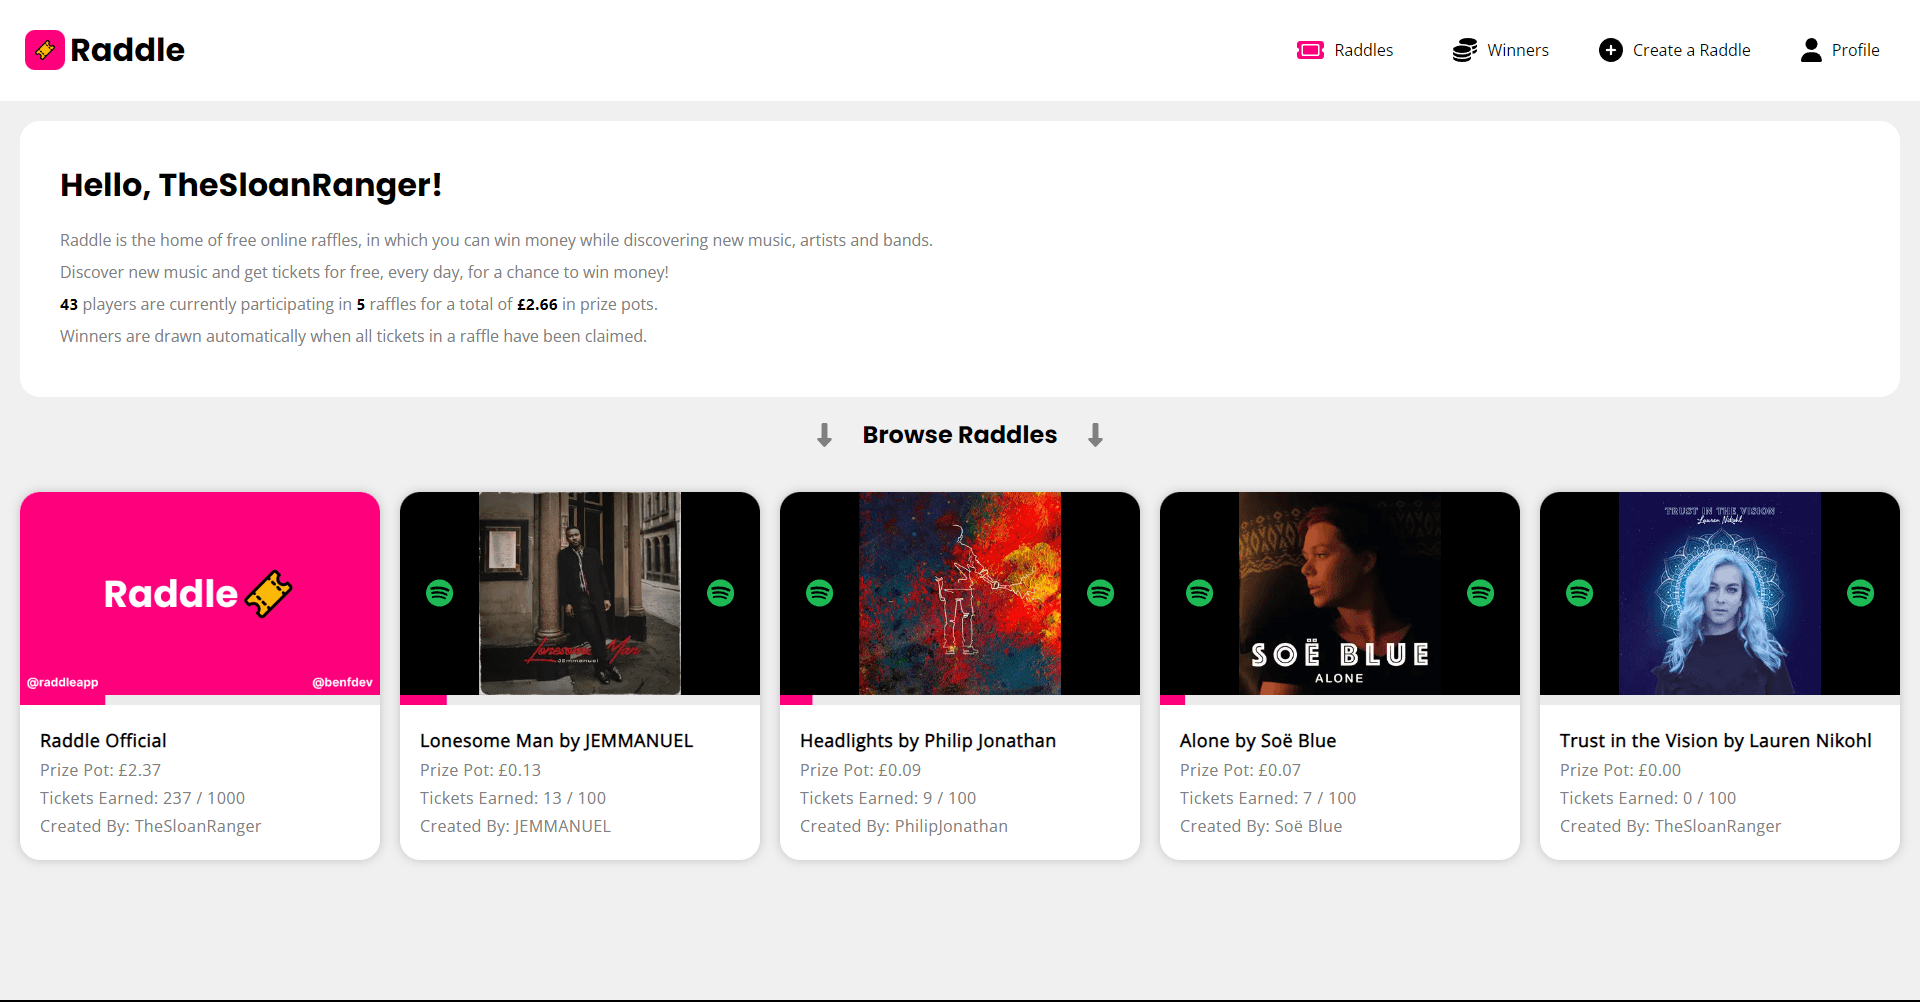Screen dimensions: 1920x1002
Task: Click left Spotify icon on Lonesome Man card
Action: point(439,593)
